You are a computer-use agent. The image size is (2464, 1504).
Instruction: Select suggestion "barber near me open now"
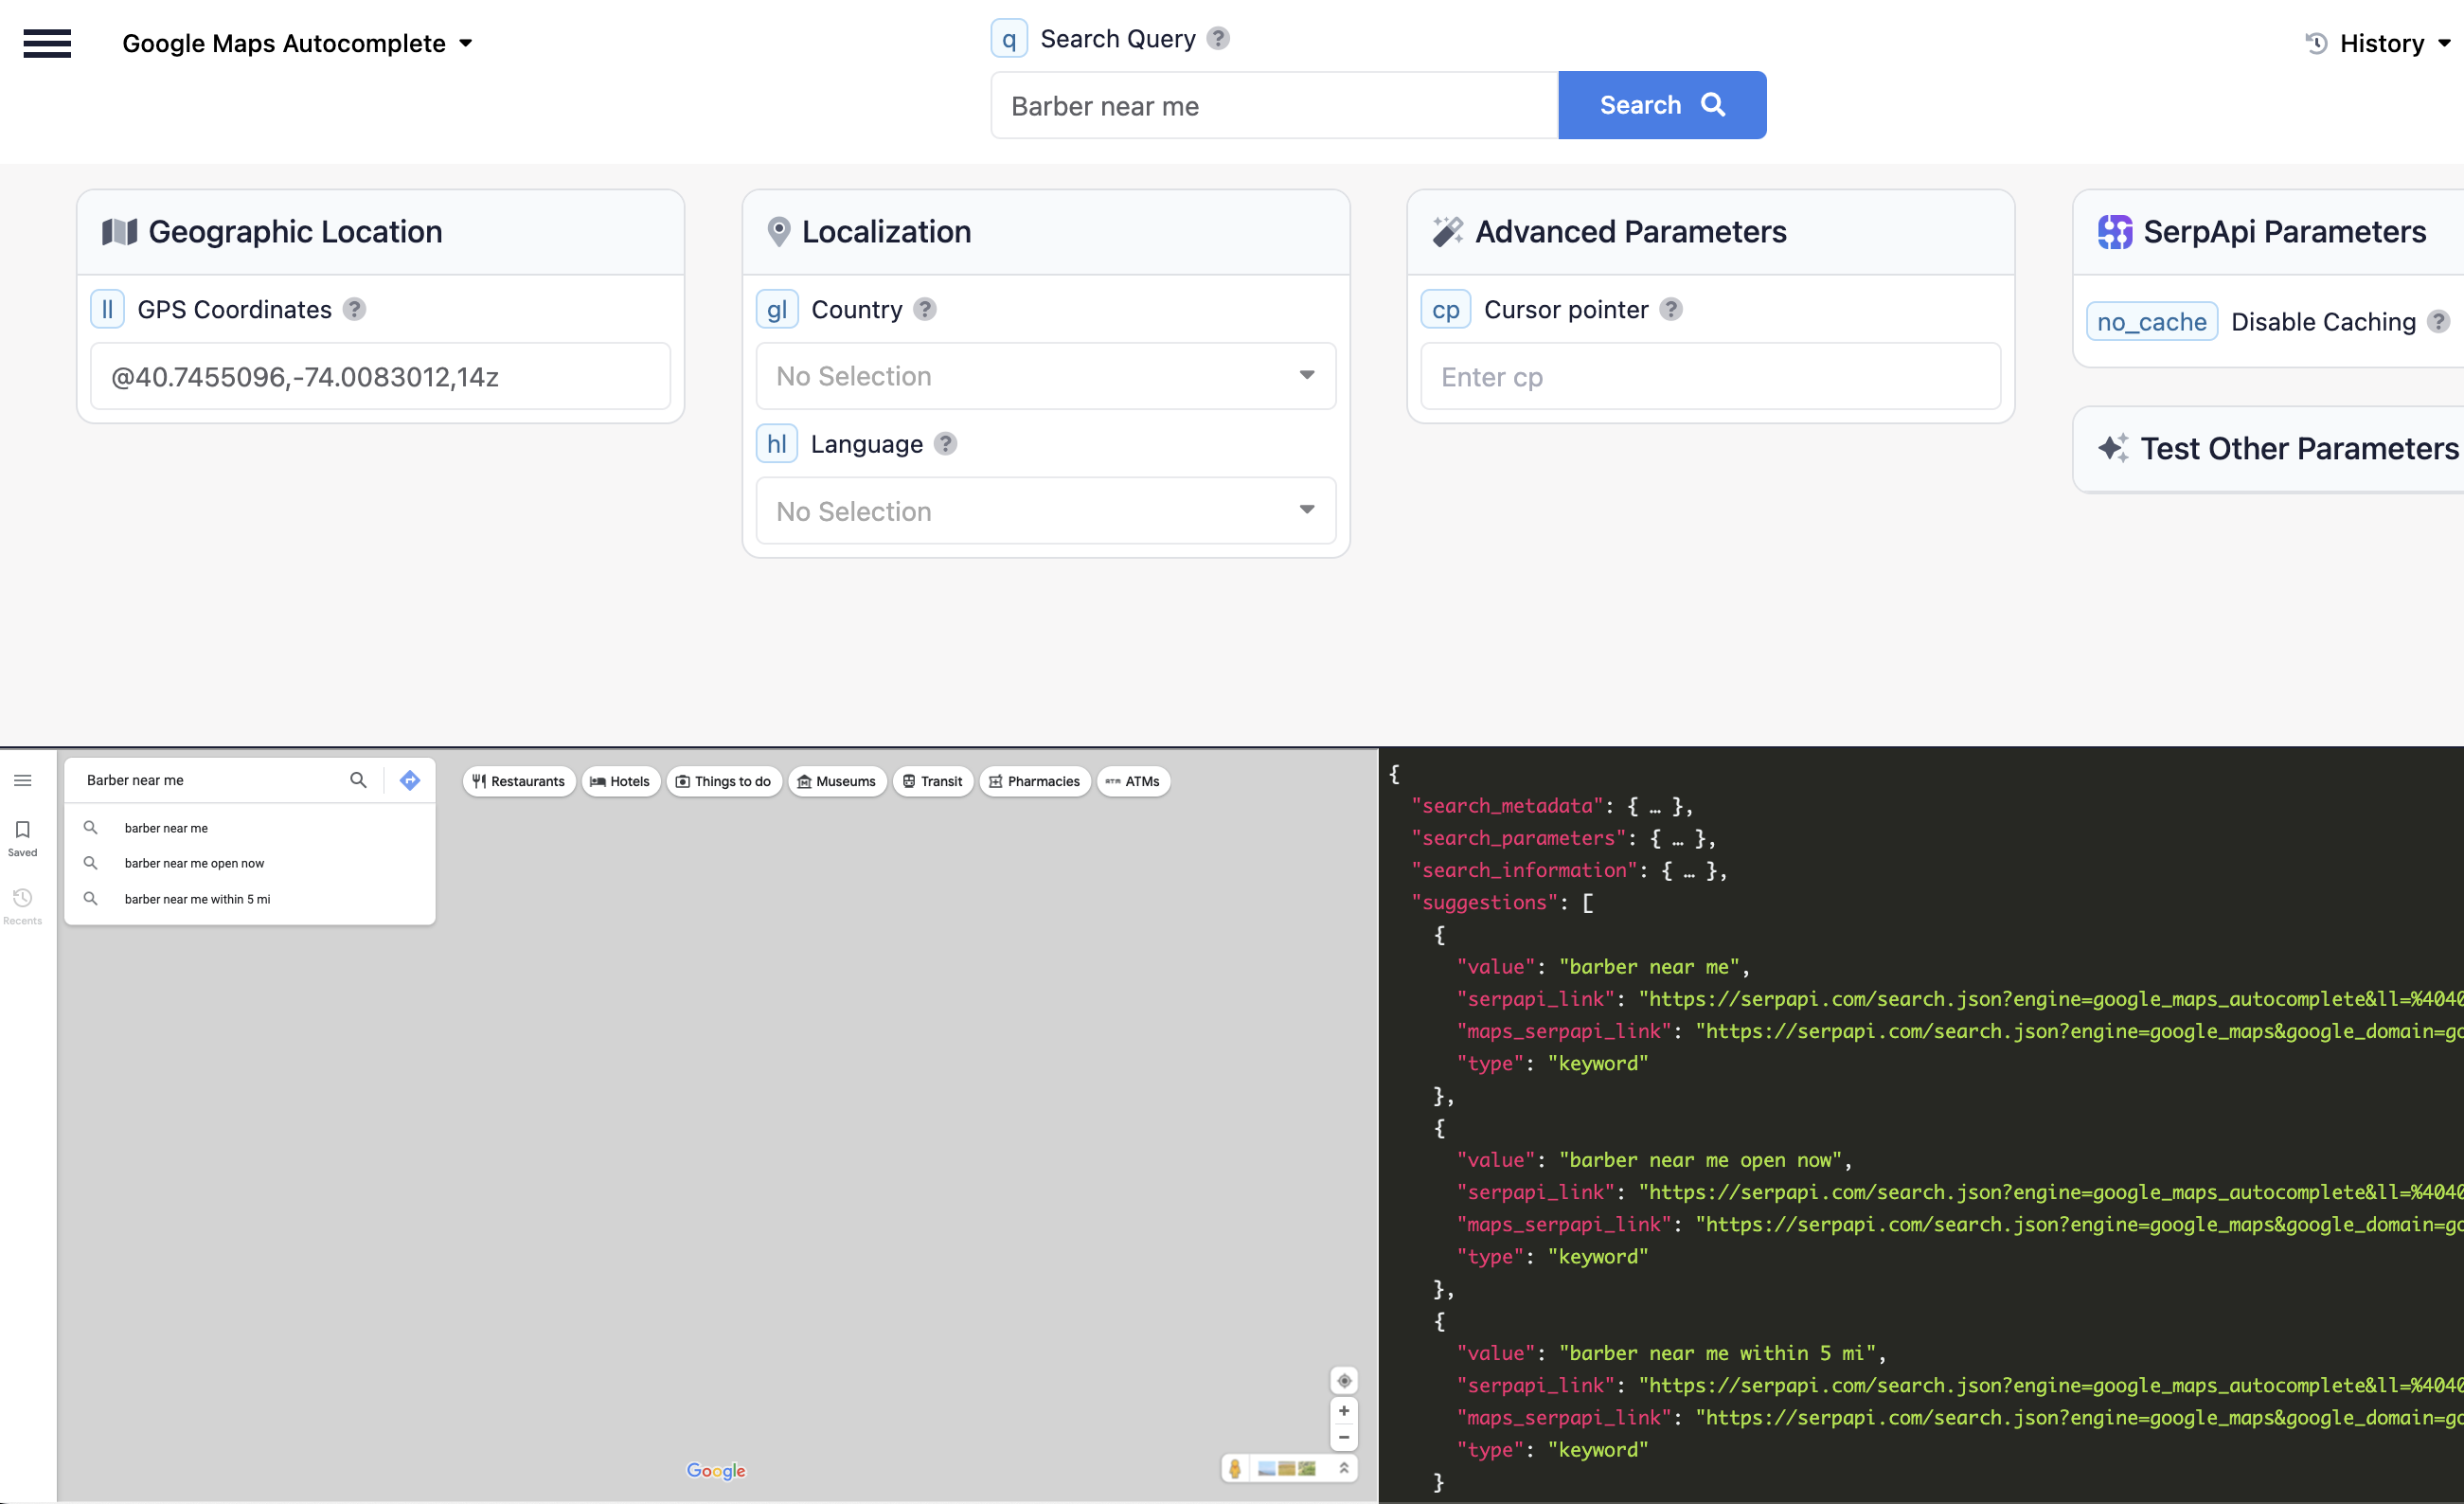195,863
